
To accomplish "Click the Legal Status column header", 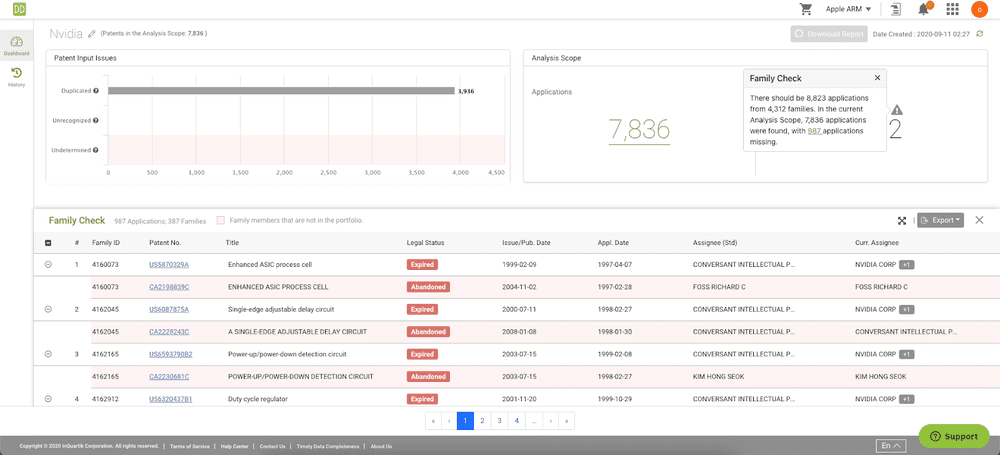I will (x=425, y=242).
